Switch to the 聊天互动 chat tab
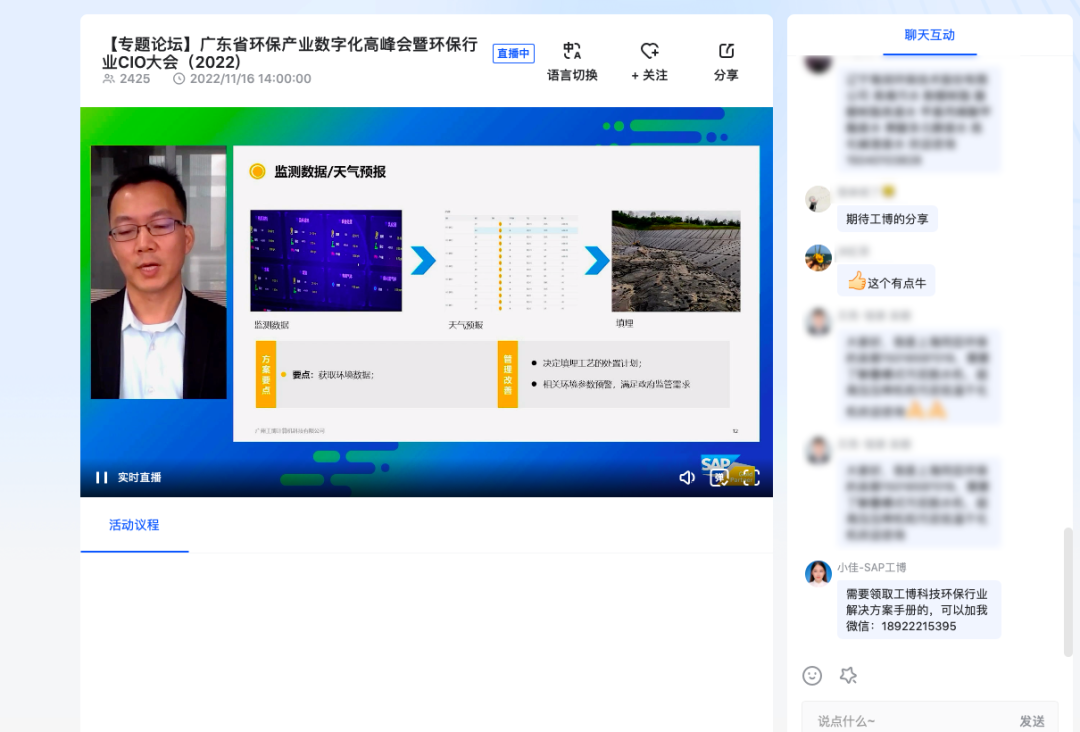1080x732 pixels. (x=930, y=35)
